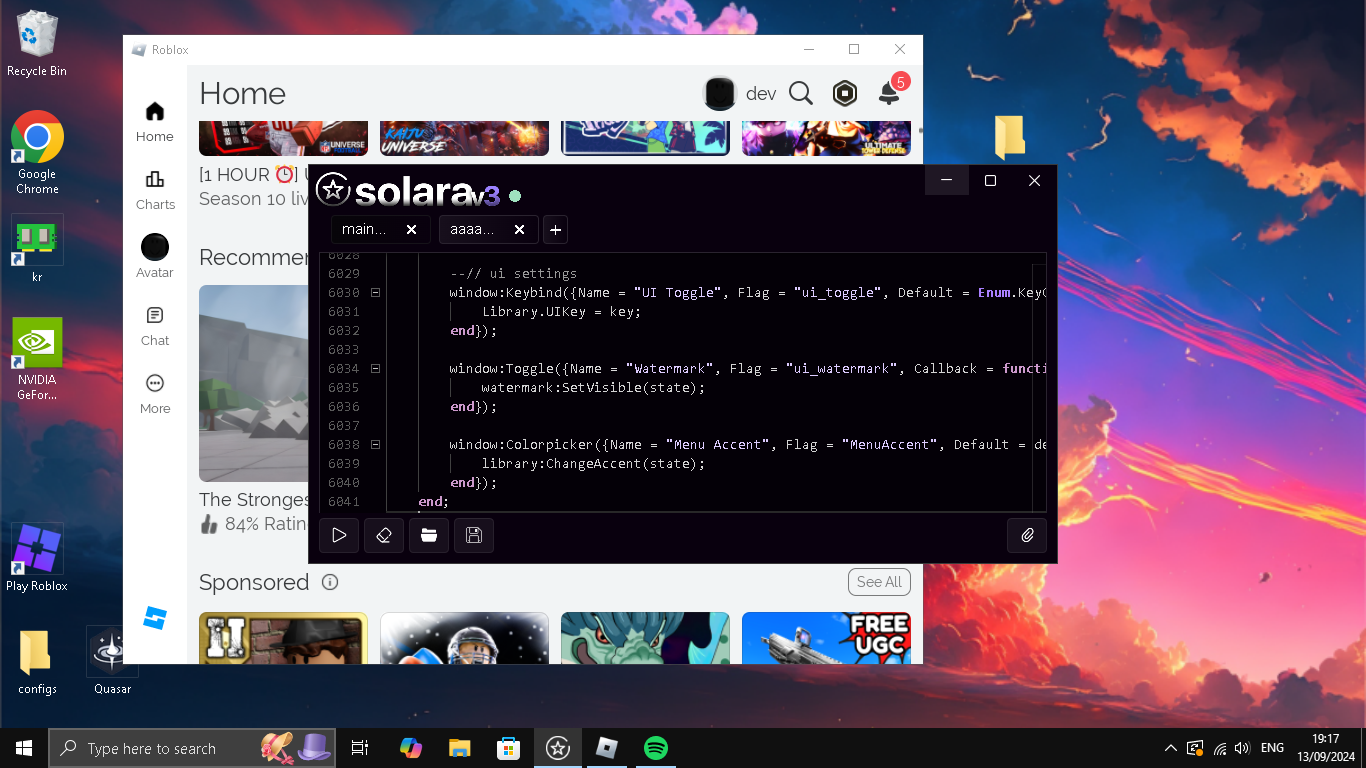
Task: Select the NVIDIA GeForce desktop shortcut
Action: (x=37, y=359)
